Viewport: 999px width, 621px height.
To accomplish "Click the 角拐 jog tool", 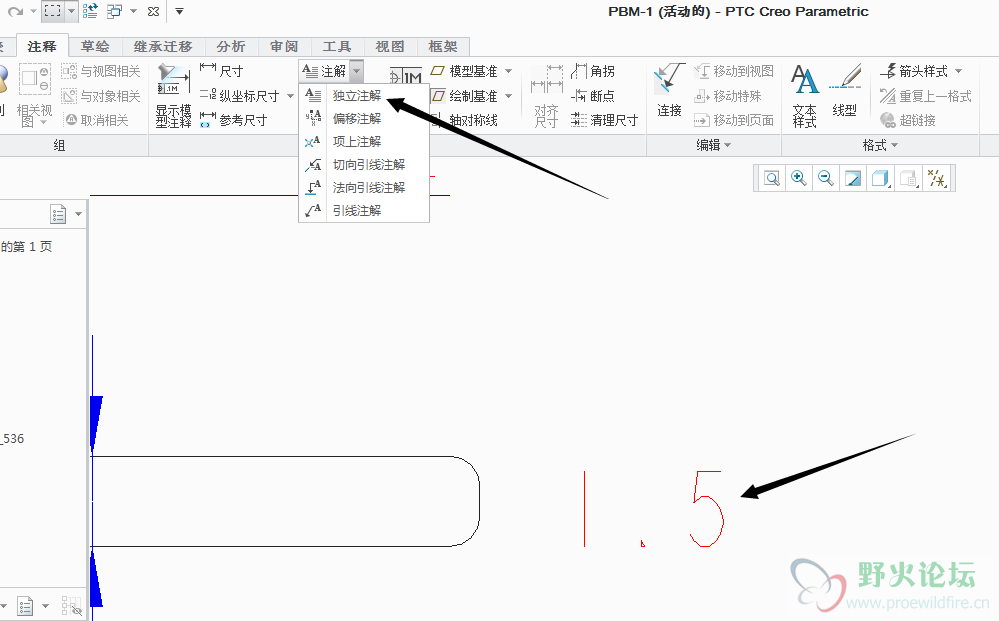I will tap(593, 71).
